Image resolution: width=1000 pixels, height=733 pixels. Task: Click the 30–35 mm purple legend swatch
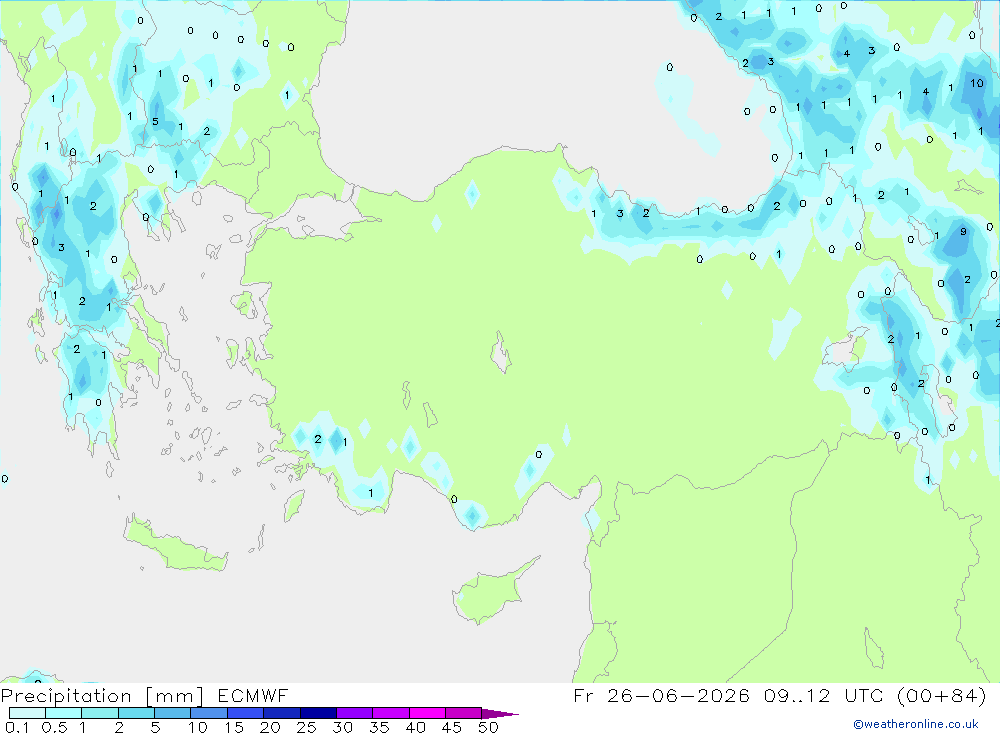pyautogui.click(x=355, y=713)
